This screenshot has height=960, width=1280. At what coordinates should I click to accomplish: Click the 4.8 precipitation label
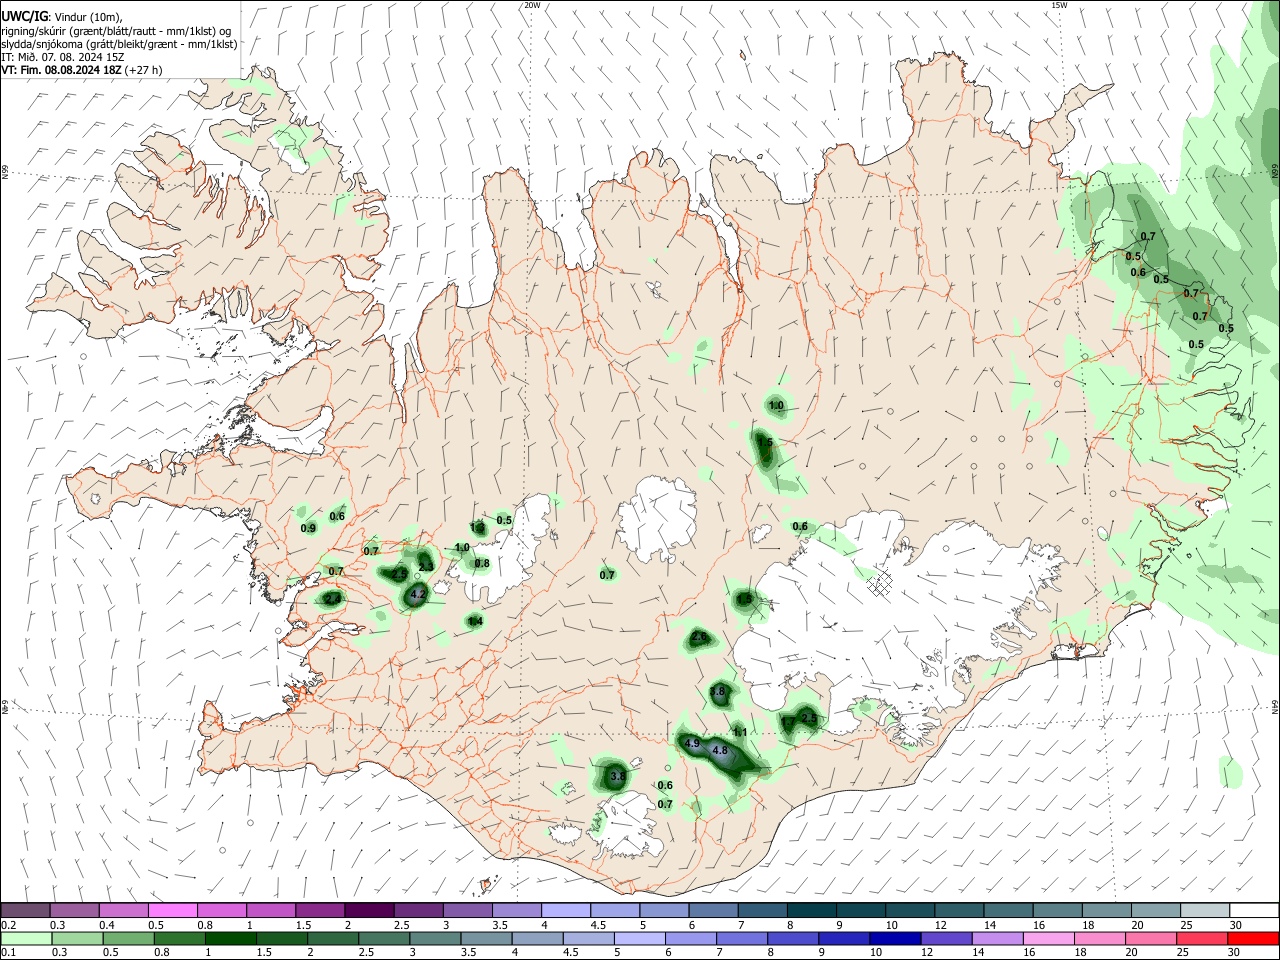point(719,750)
